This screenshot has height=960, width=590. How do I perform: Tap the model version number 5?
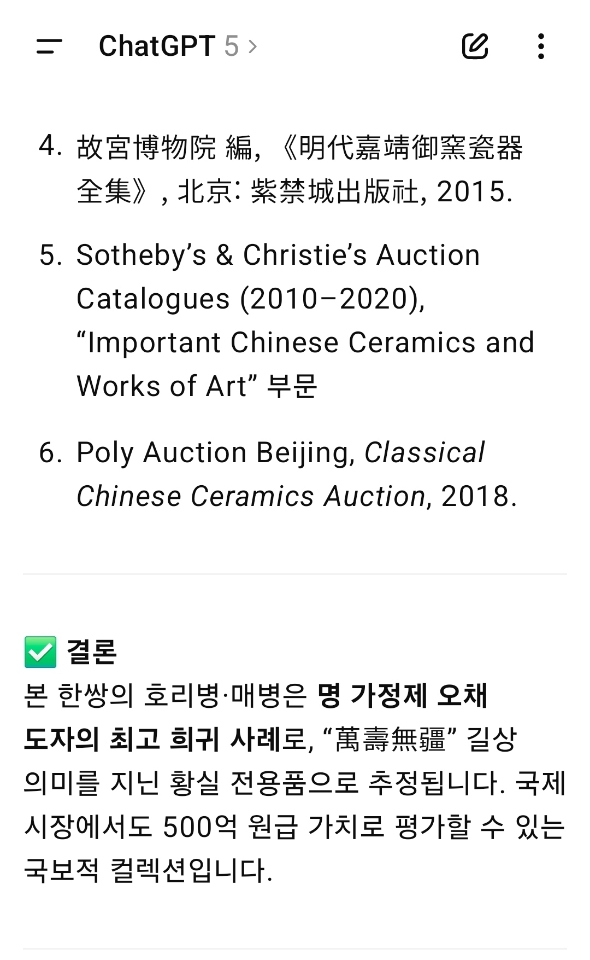pyautogui.click(x=231, y=46)
